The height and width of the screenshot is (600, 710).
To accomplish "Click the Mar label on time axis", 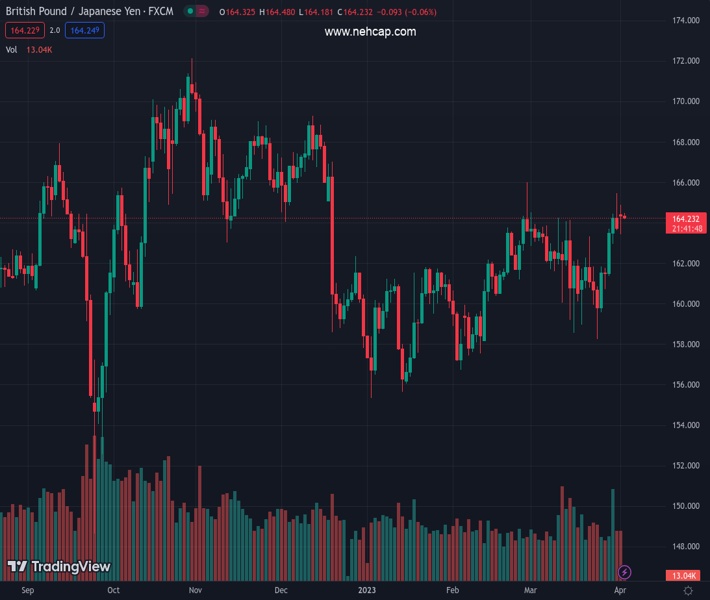I will [x=530, y=590].
